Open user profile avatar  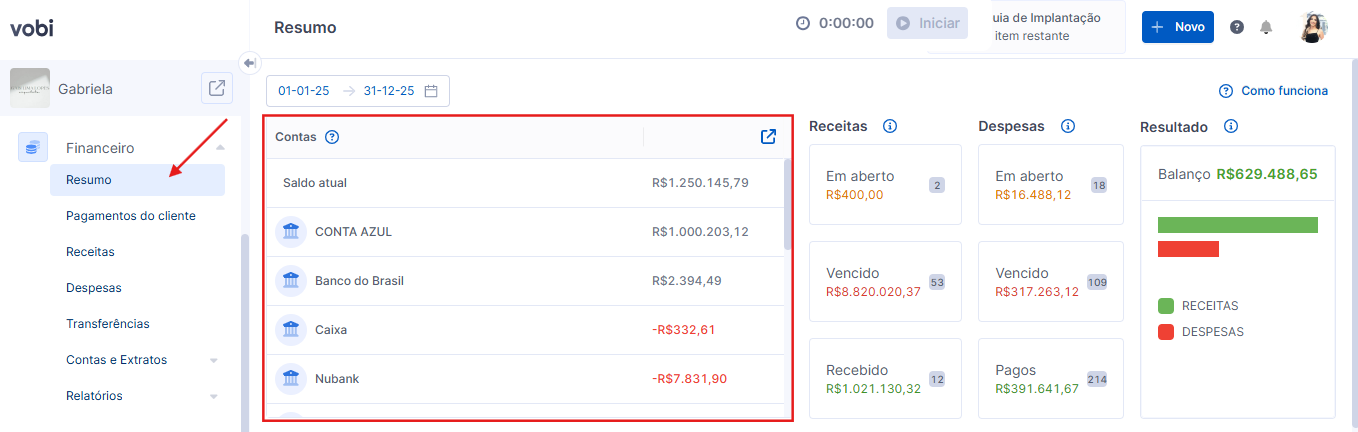click(1313, 27)
